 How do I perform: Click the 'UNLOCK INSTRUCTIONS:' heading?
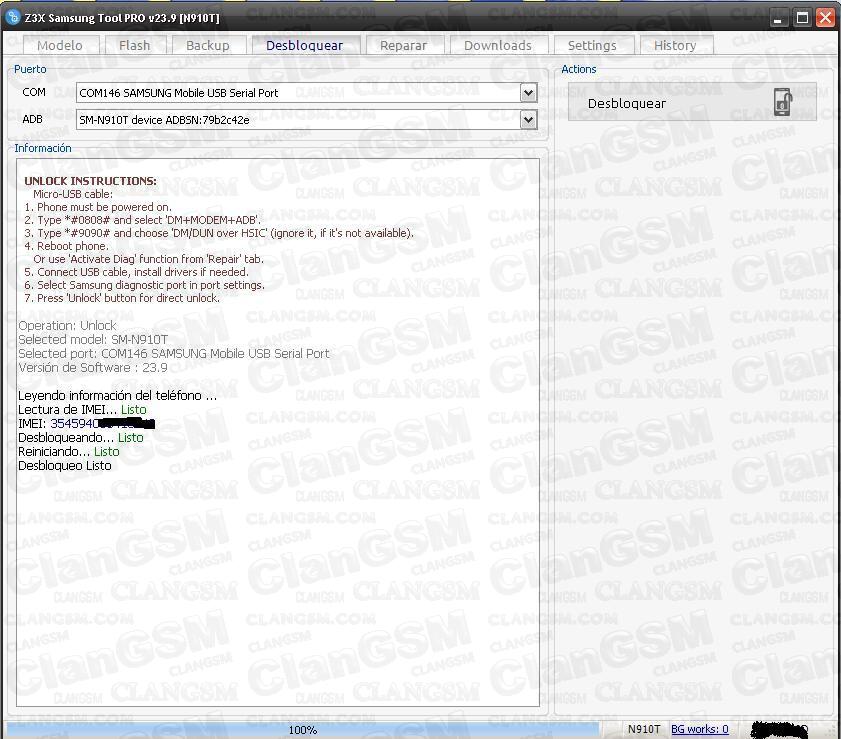(x=90, y=181)
